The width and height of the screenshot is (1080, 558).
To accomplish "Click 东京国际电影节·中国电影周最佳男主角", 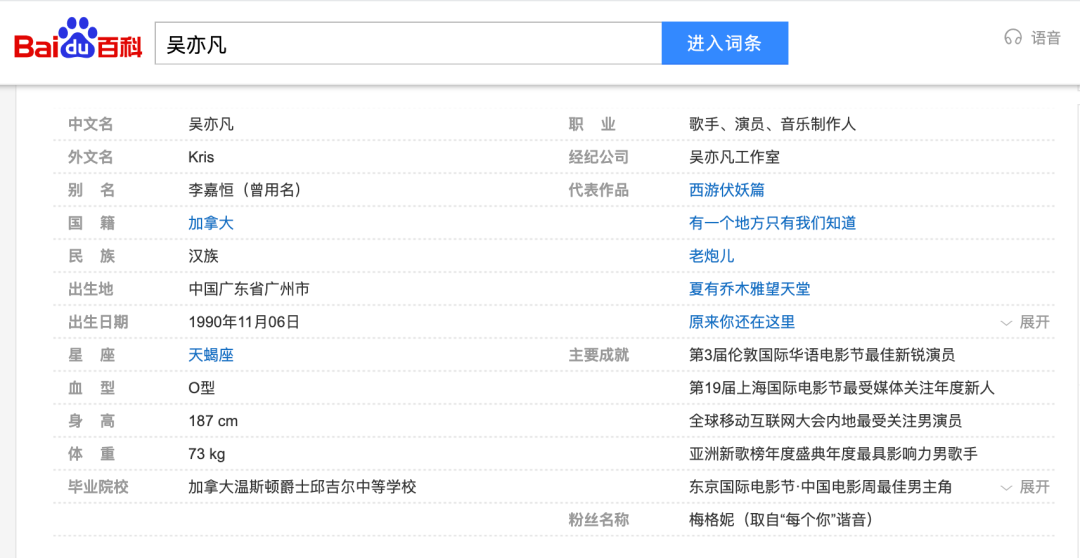I will click(820, 487).
